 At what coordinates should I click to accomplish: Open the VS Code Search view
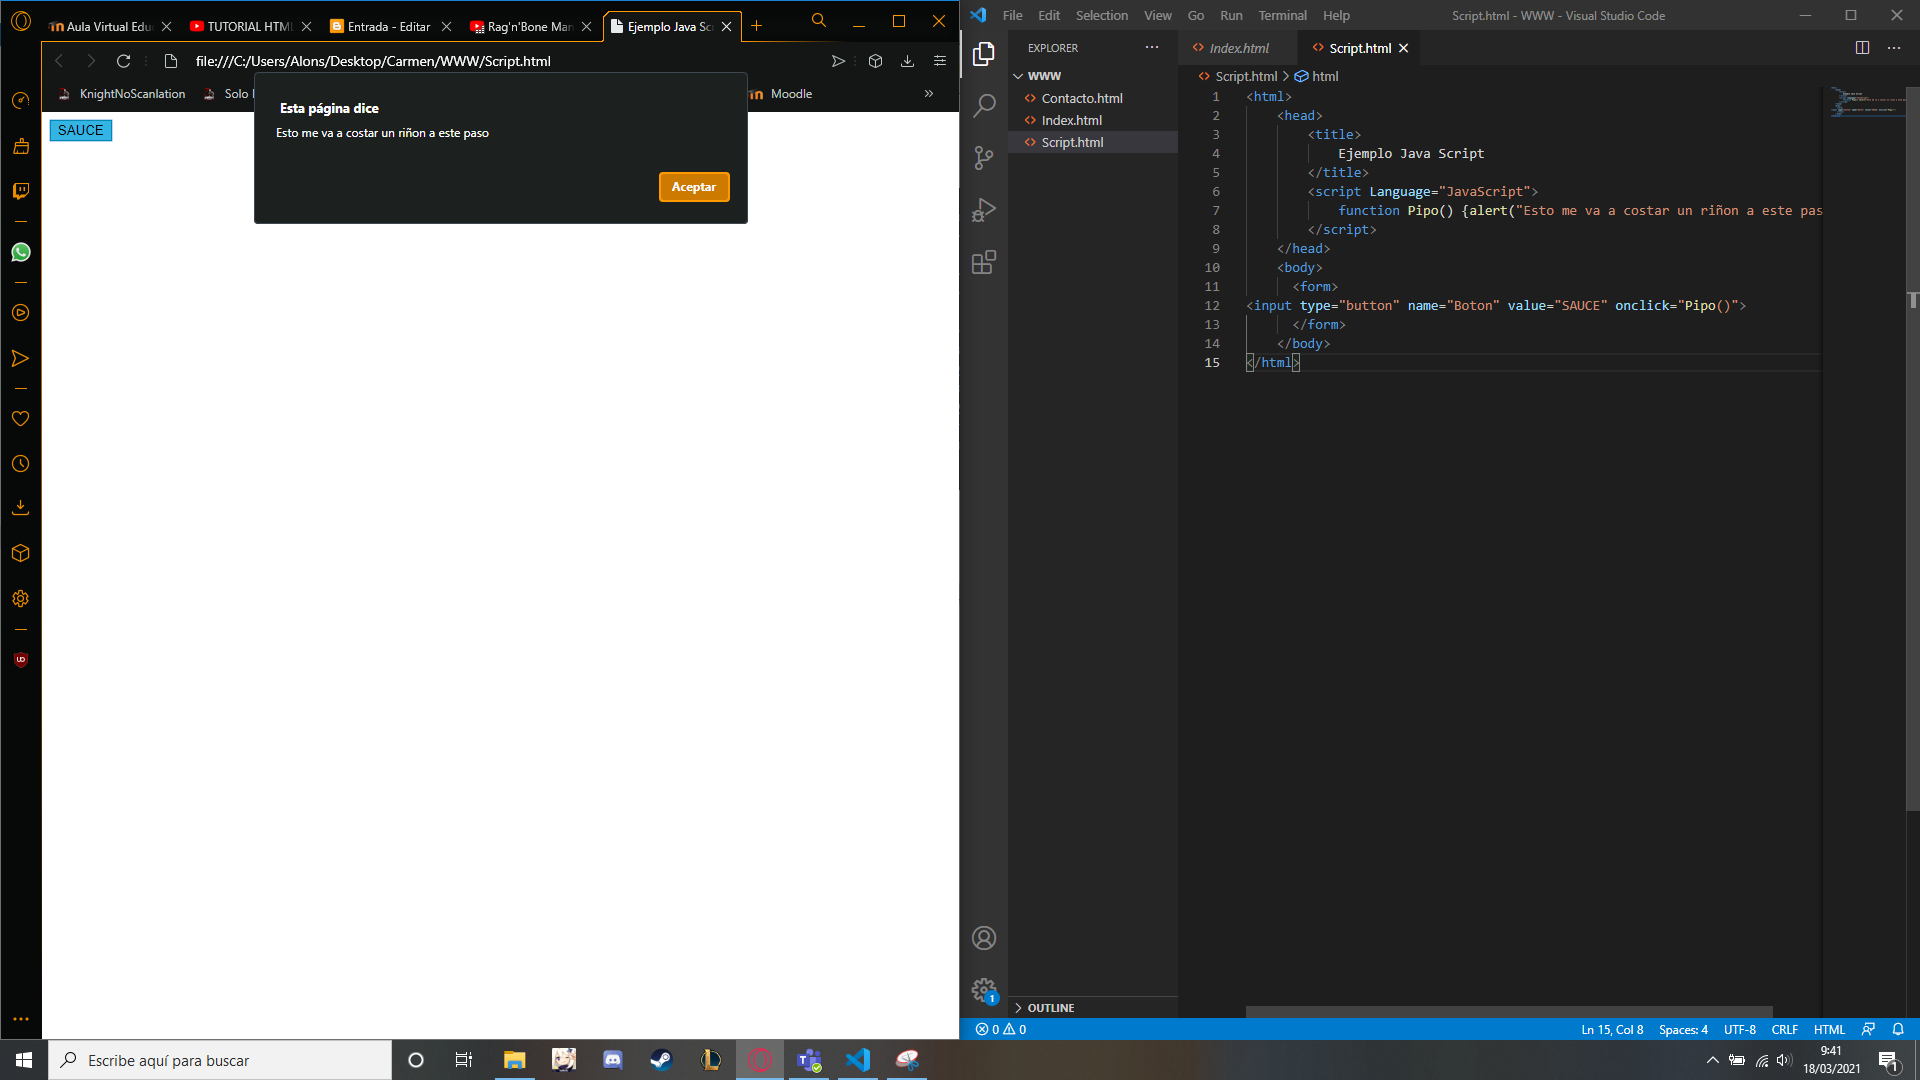pos(984,105)
